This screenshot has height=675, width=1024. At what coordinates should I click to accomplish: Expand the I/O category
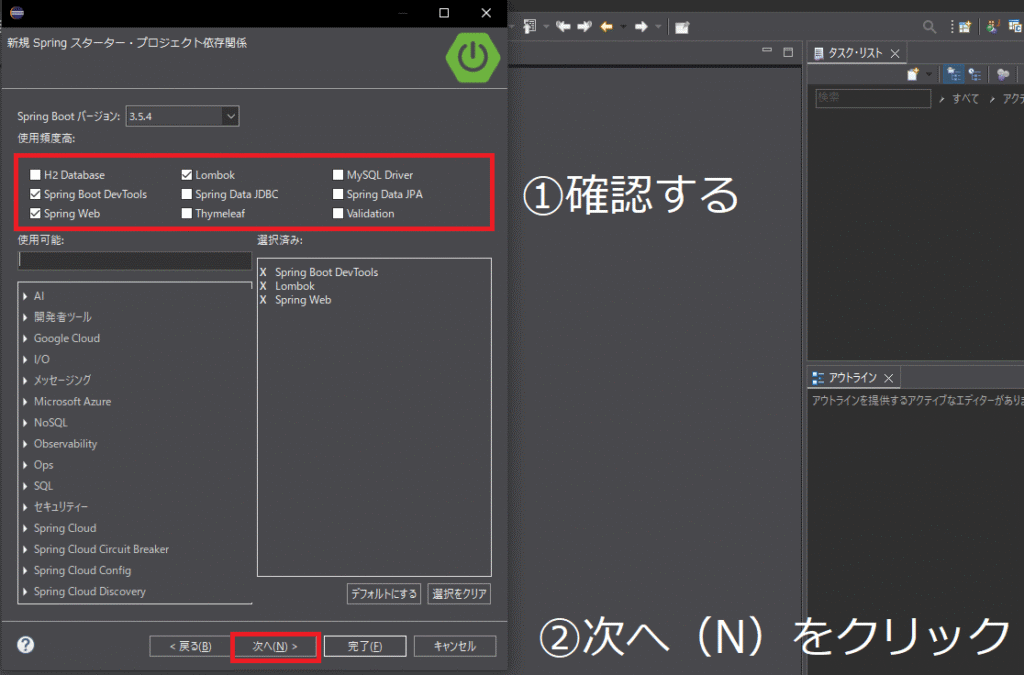(25, 360)
